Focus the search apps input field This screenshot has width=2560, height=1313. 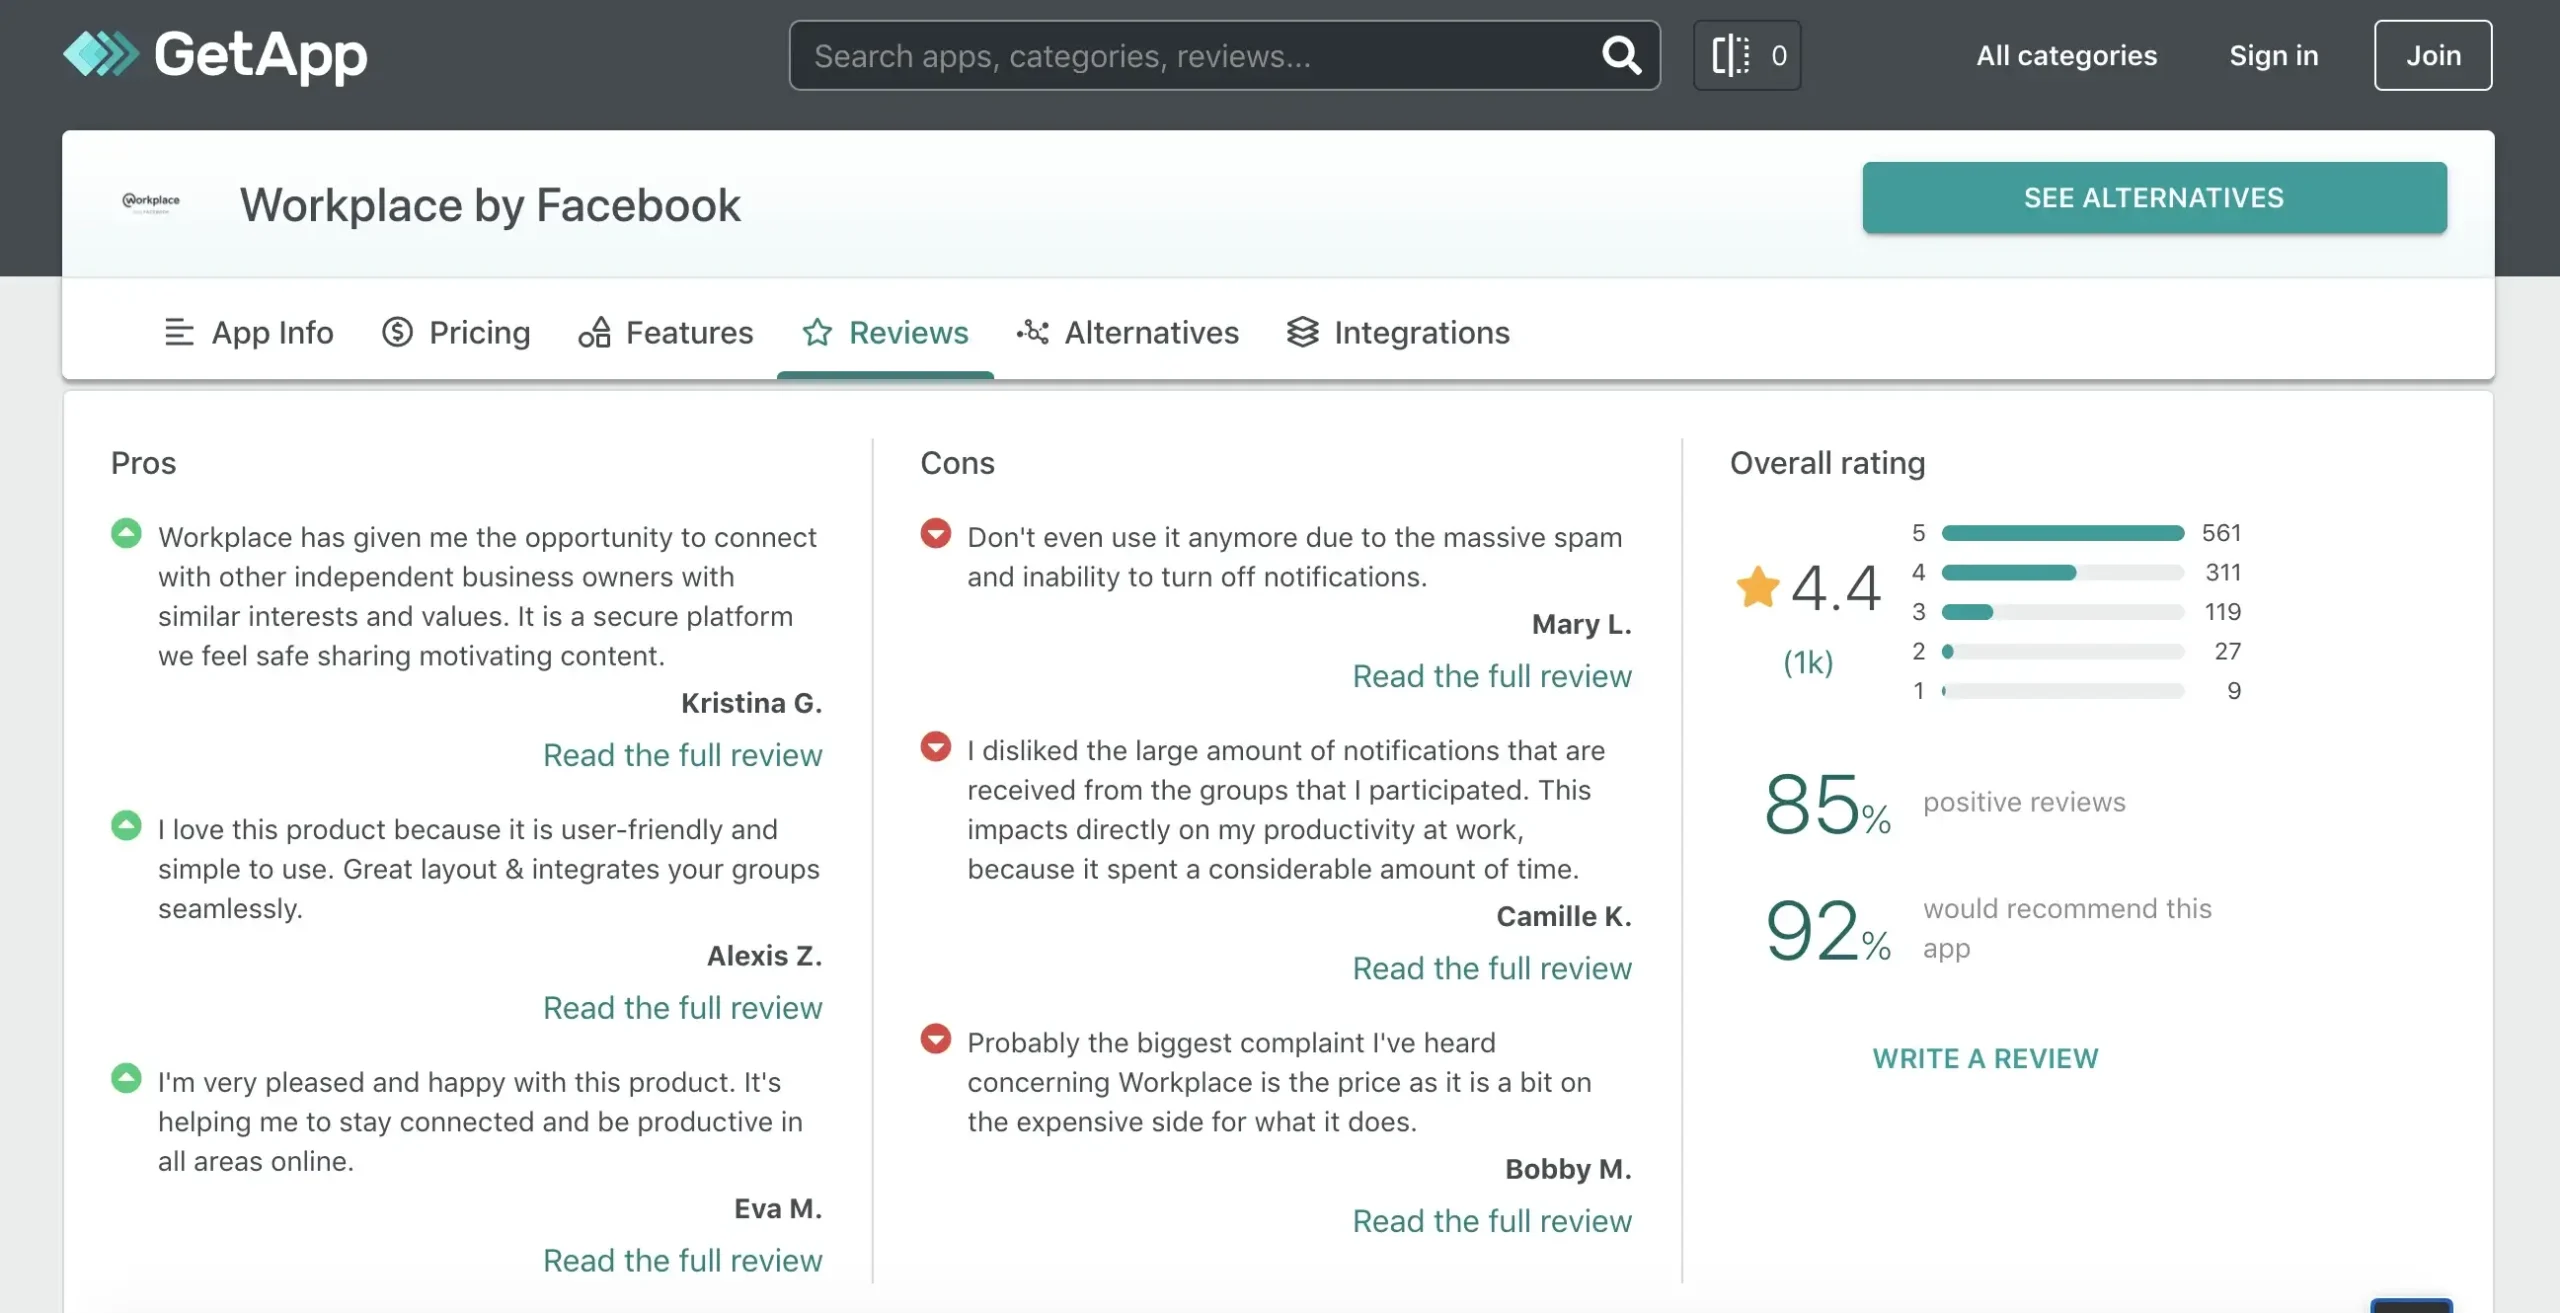[x=1190, y=55]
